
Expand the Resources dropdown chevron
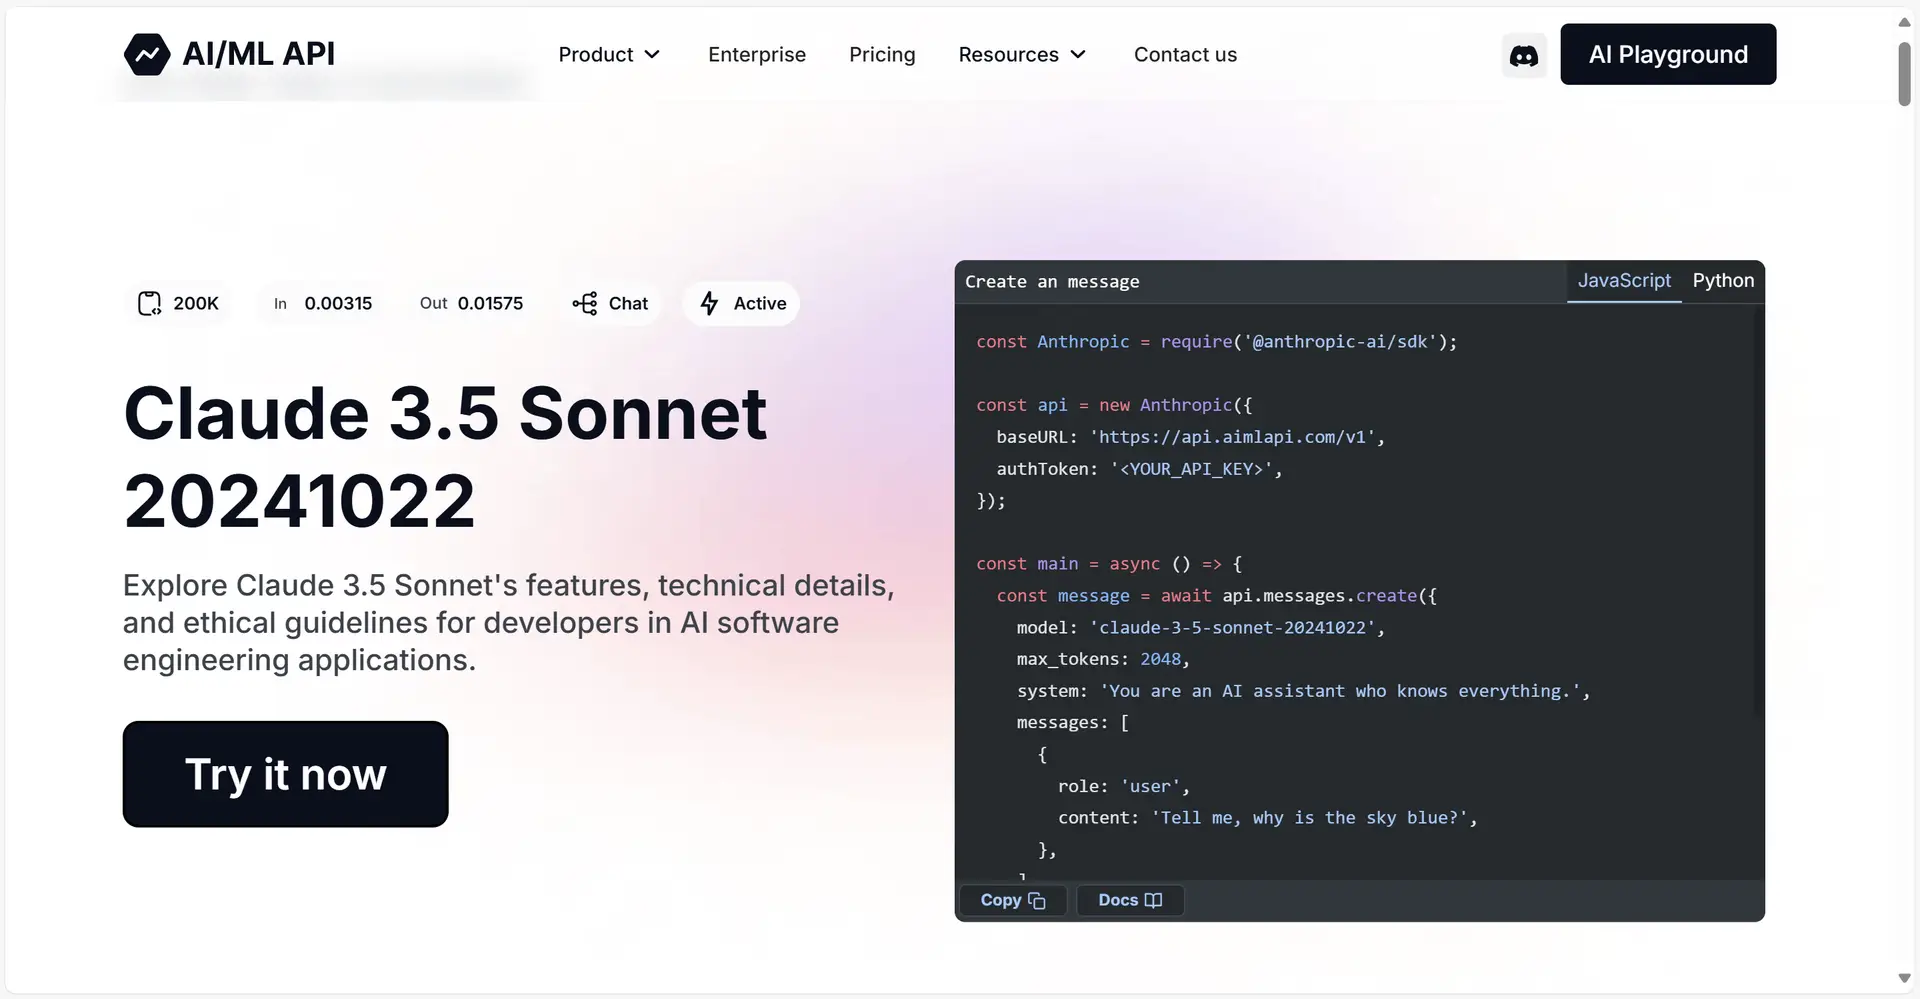coord(1078,54)
